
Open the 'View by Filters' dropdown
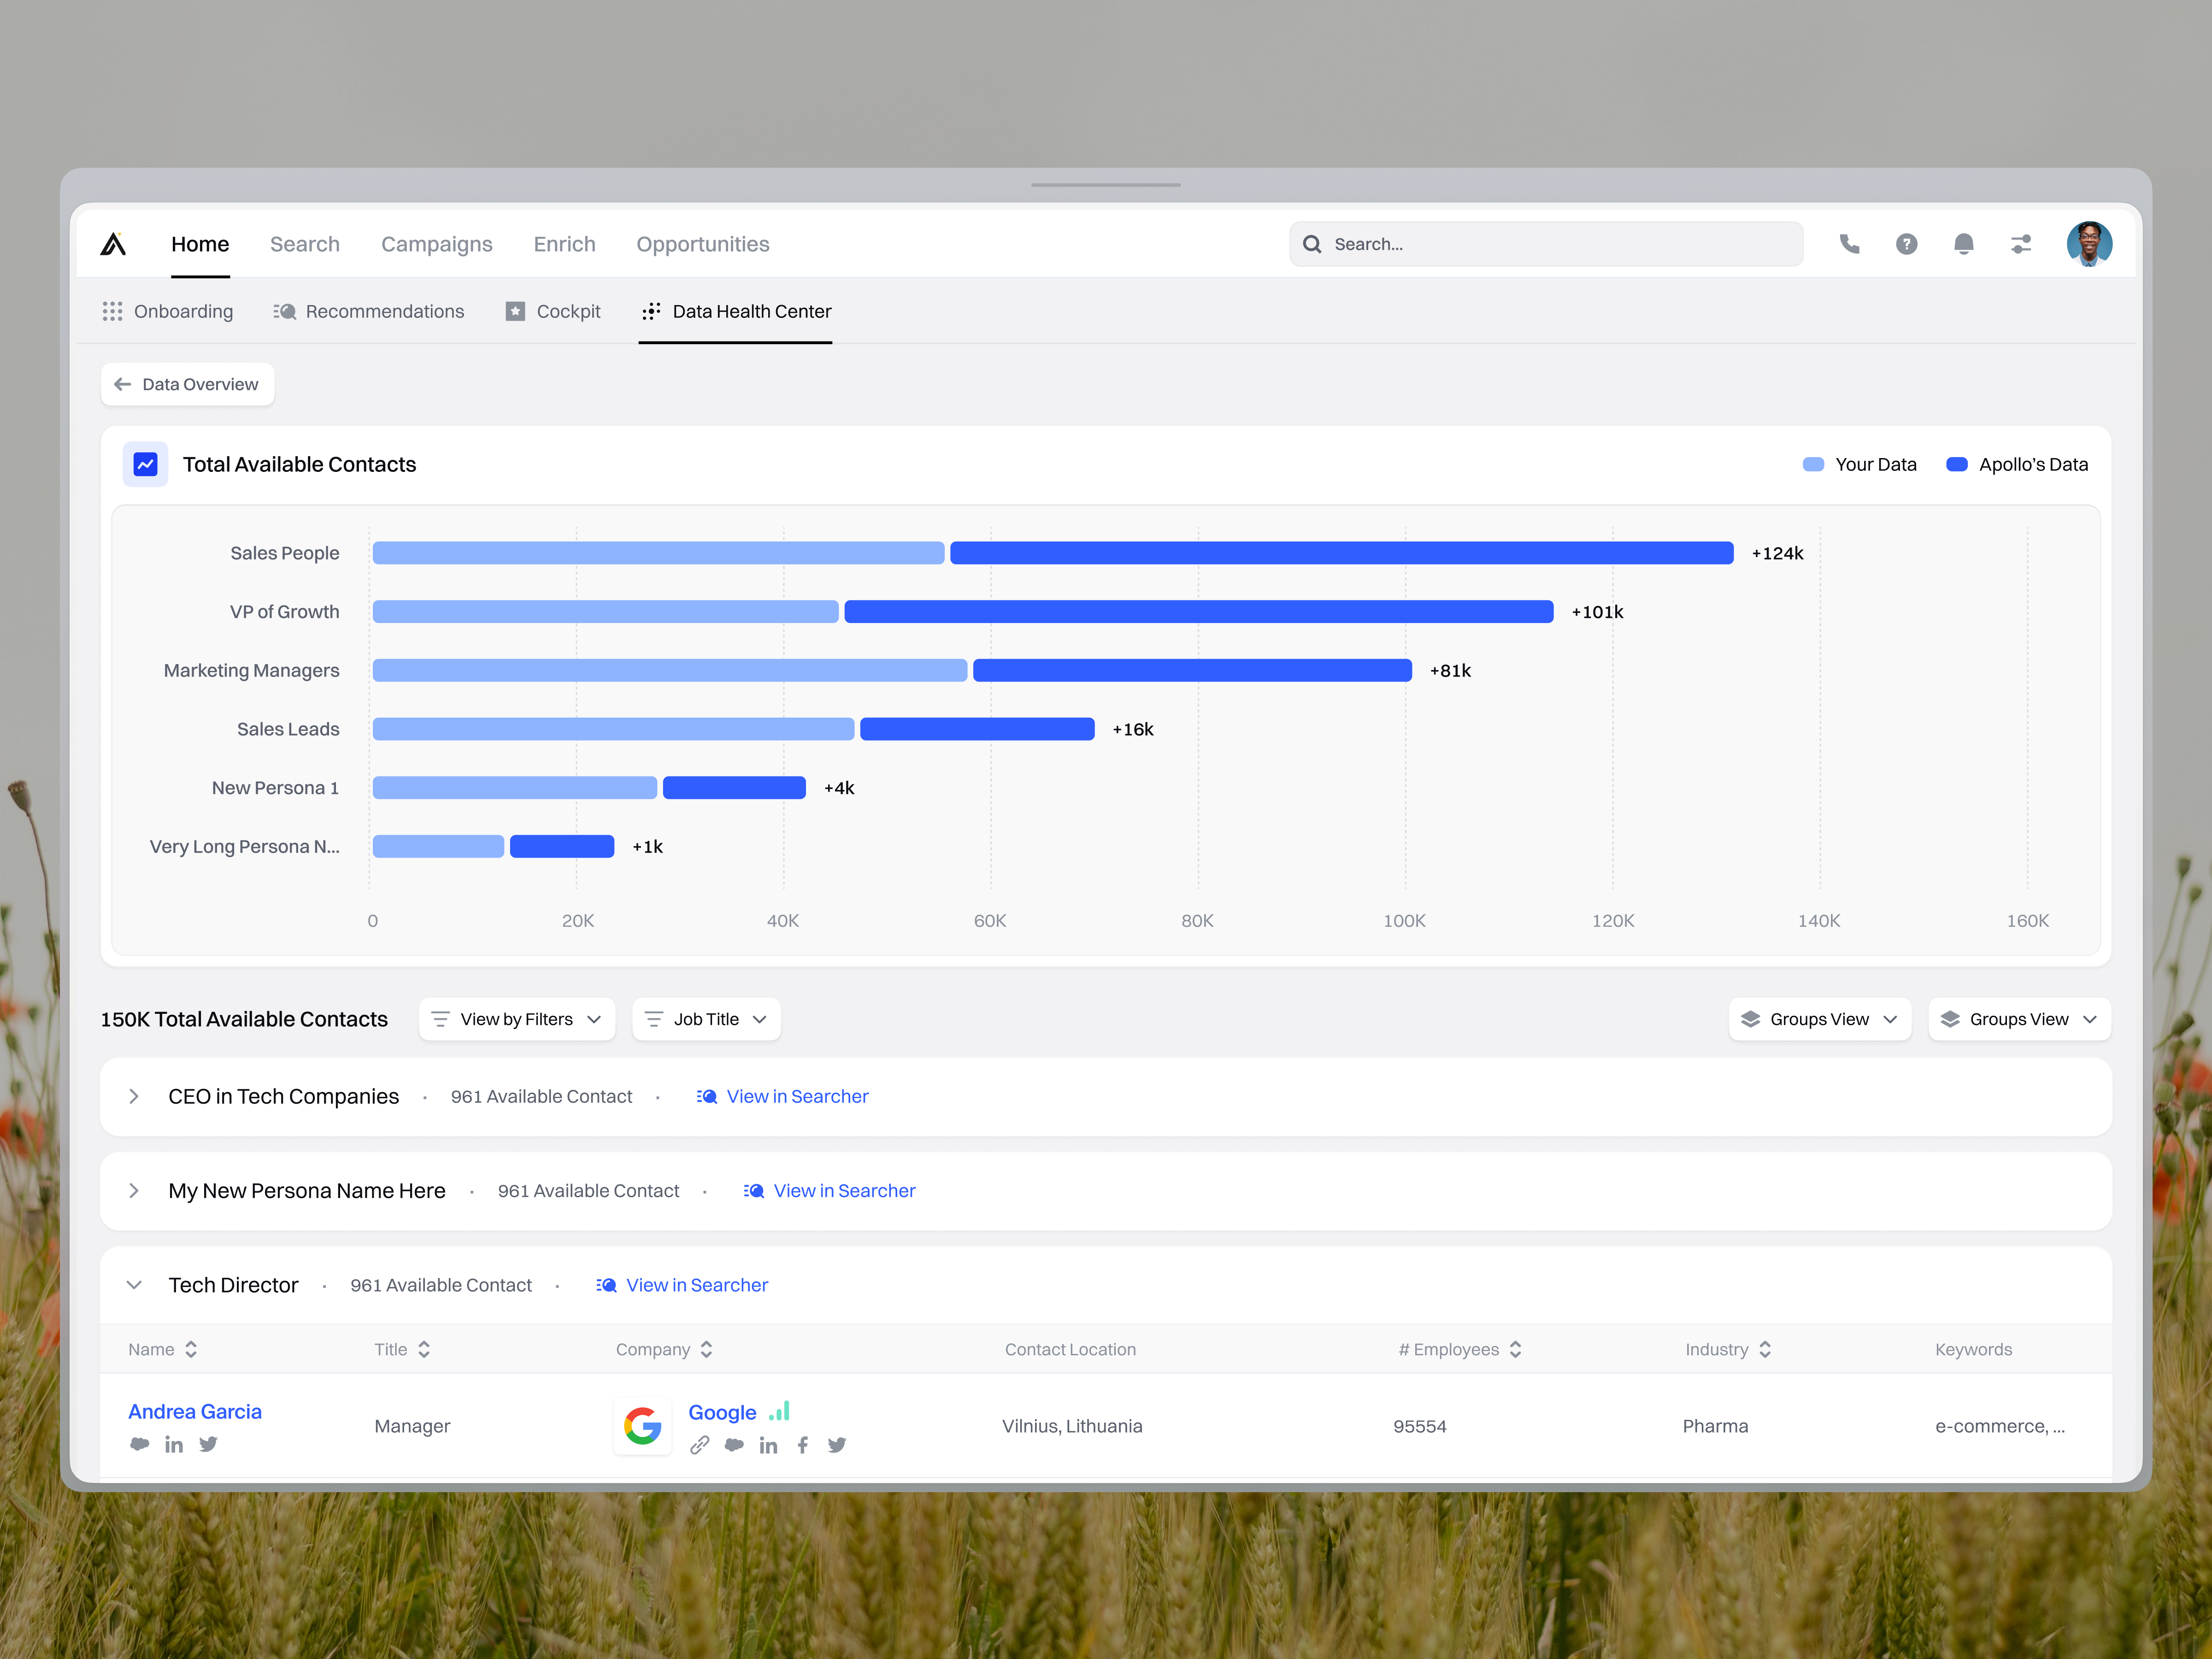pos(516,1019)
